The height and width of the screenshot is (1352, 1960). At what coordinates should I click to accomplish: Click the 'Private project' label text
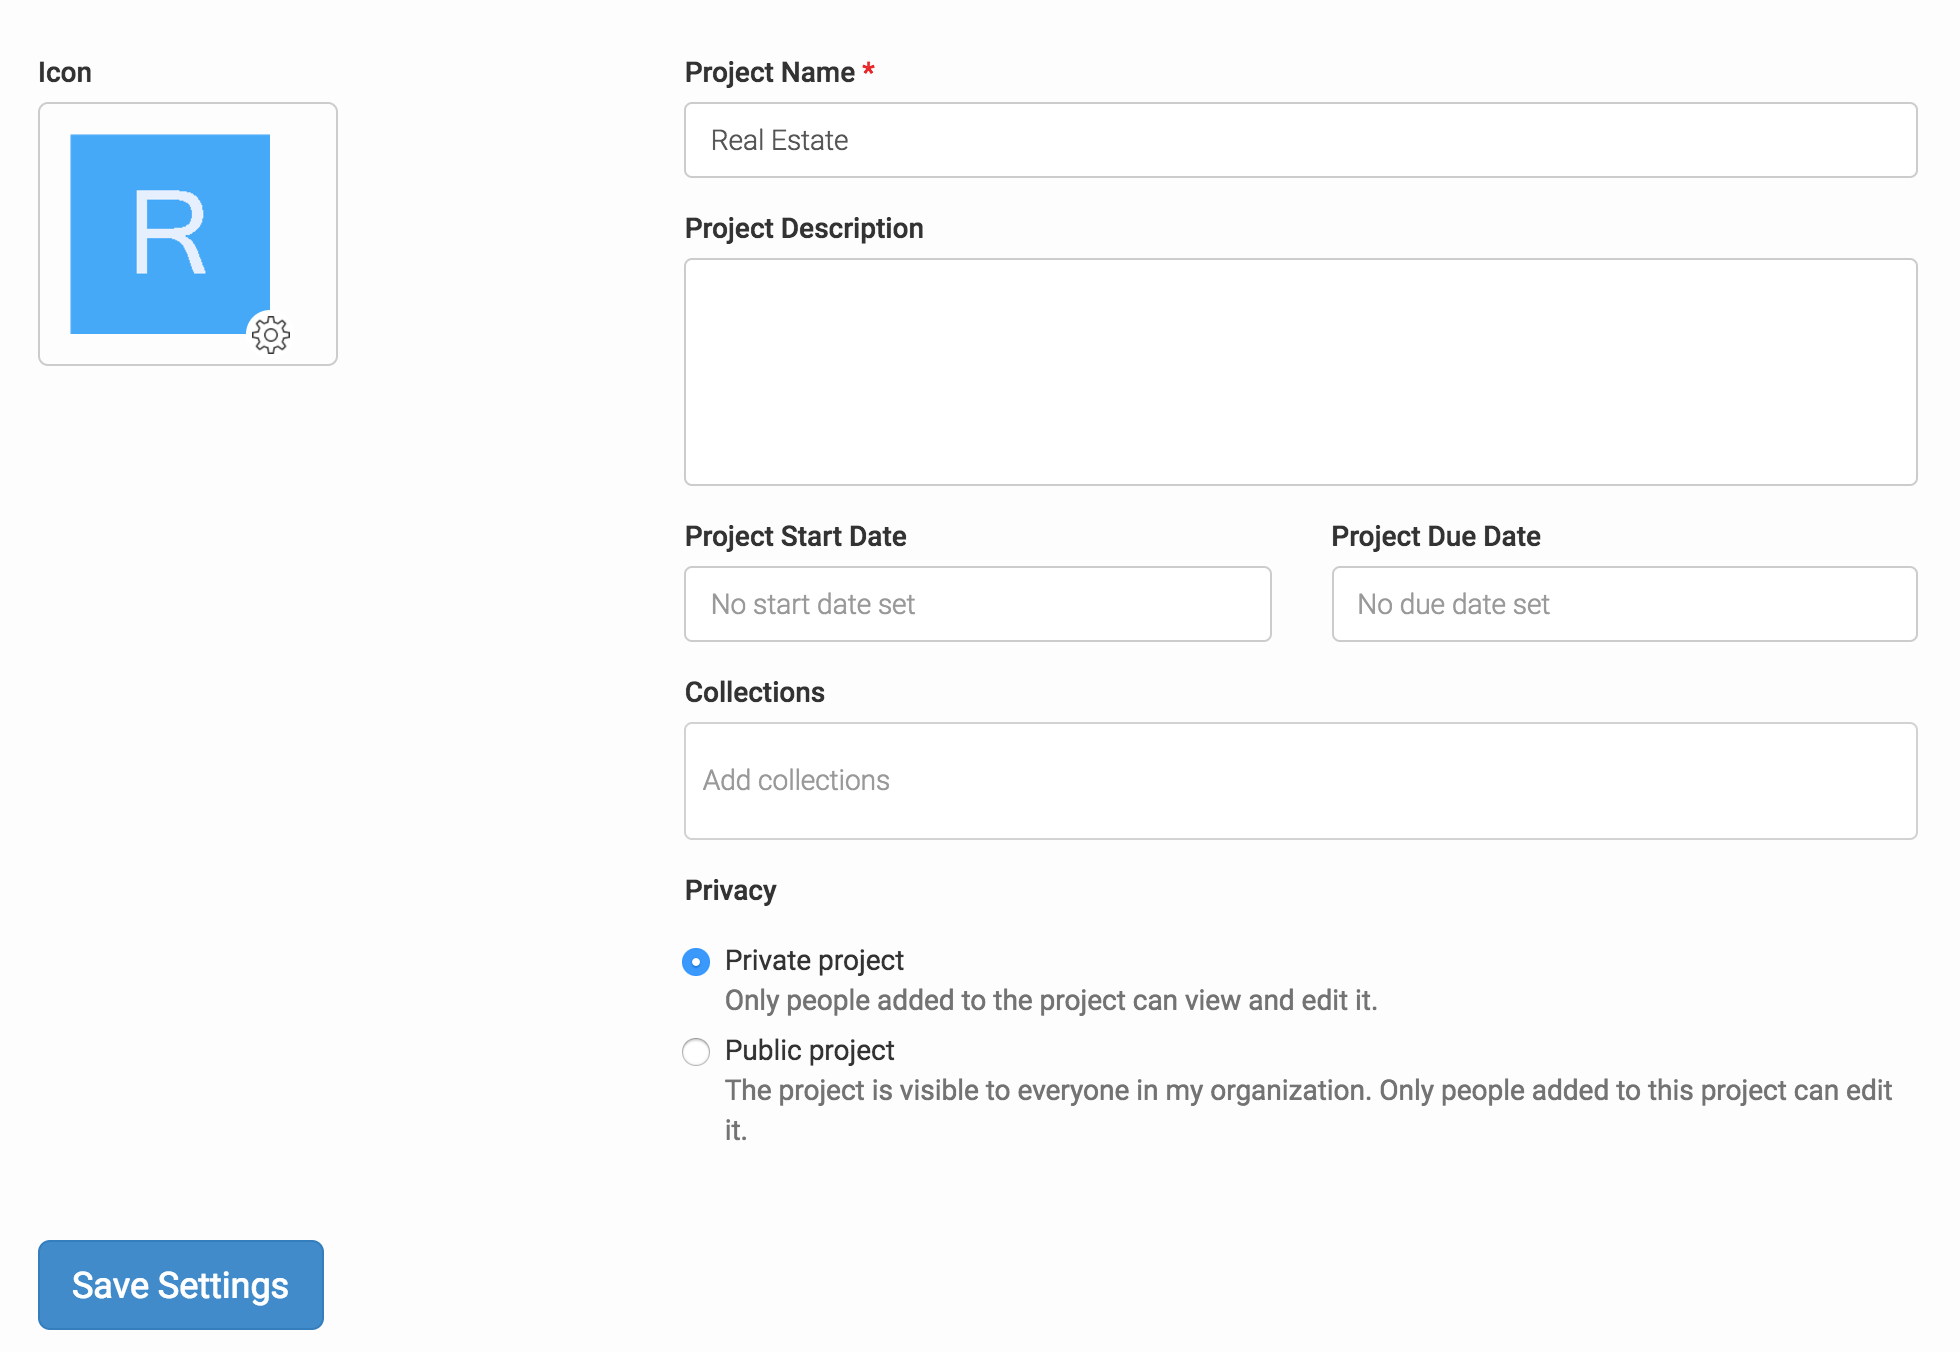(814, 960)
